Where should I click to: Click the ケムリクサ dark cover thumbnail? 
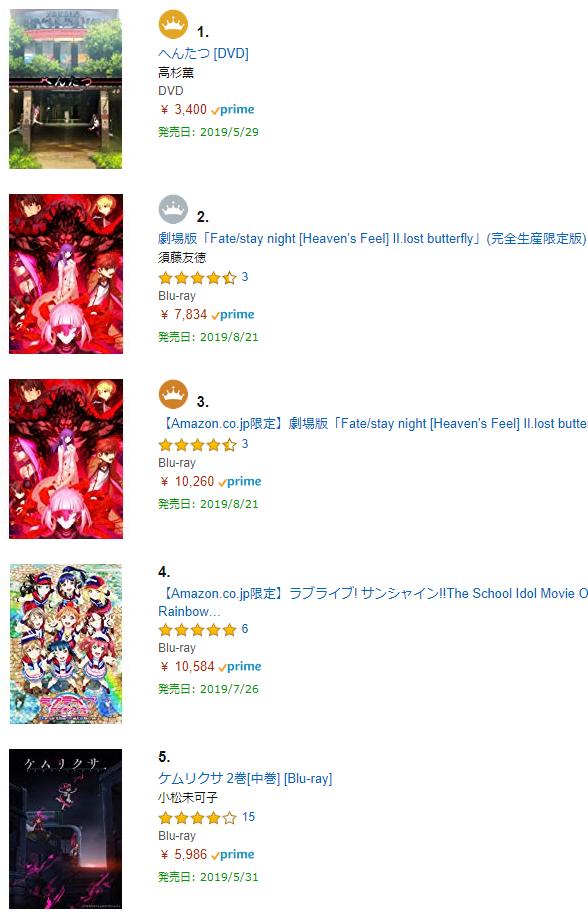click(66, 829)
